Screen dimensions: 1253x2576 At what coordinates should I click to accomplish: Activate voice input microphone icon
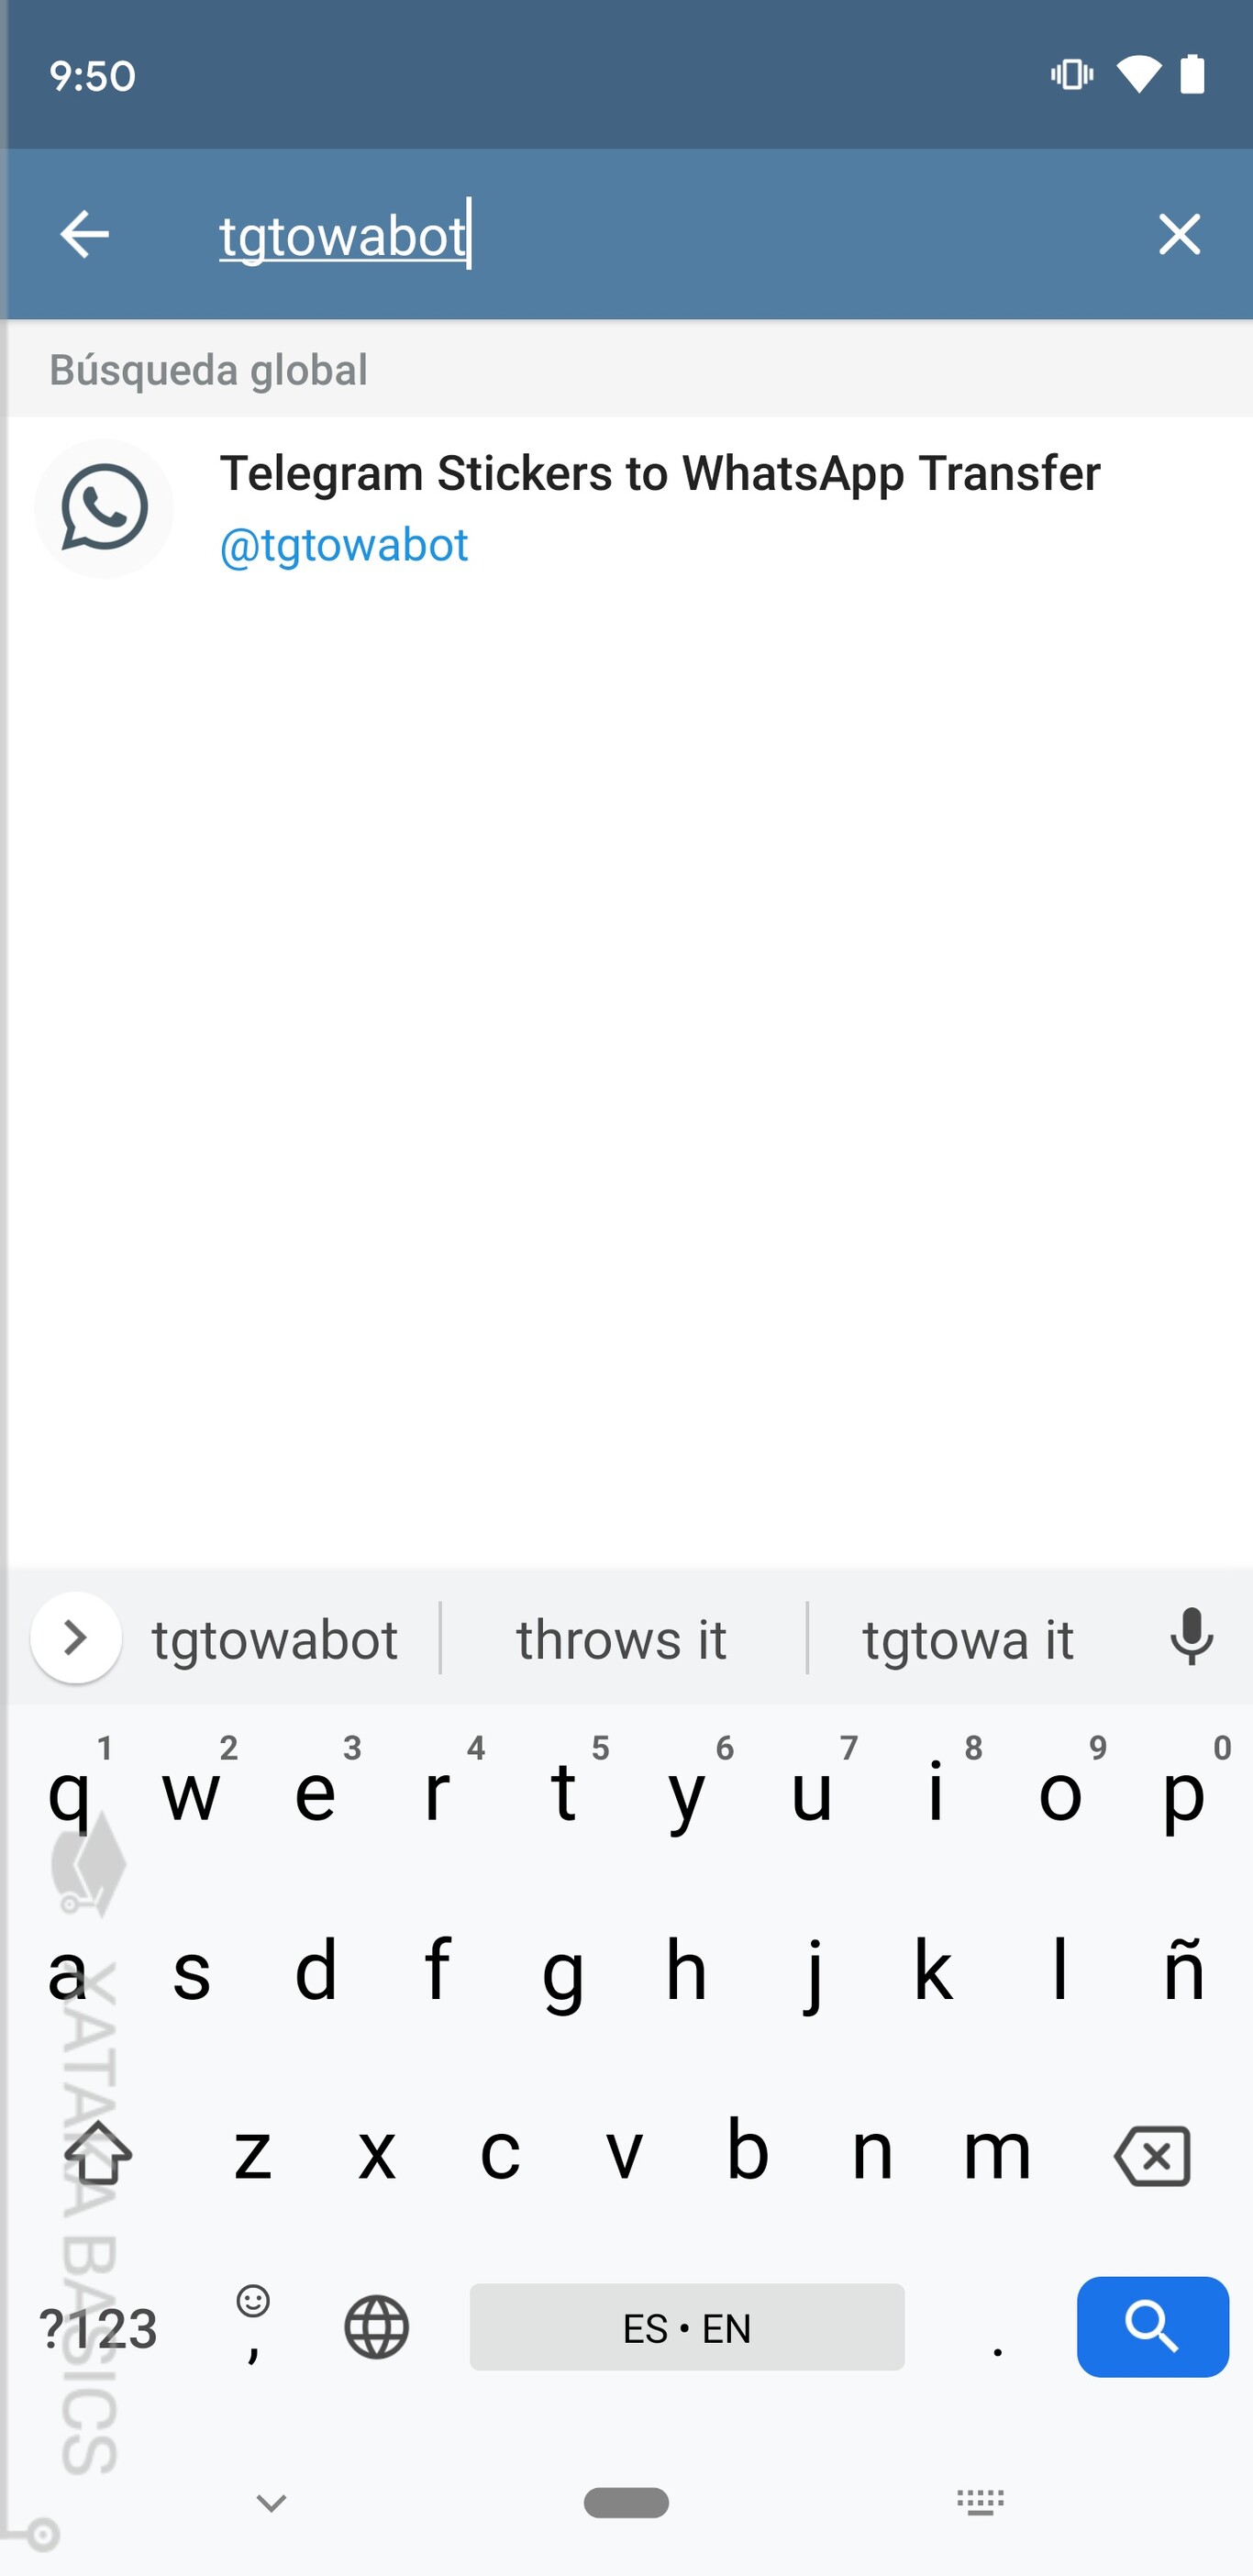(1191, 1638)
